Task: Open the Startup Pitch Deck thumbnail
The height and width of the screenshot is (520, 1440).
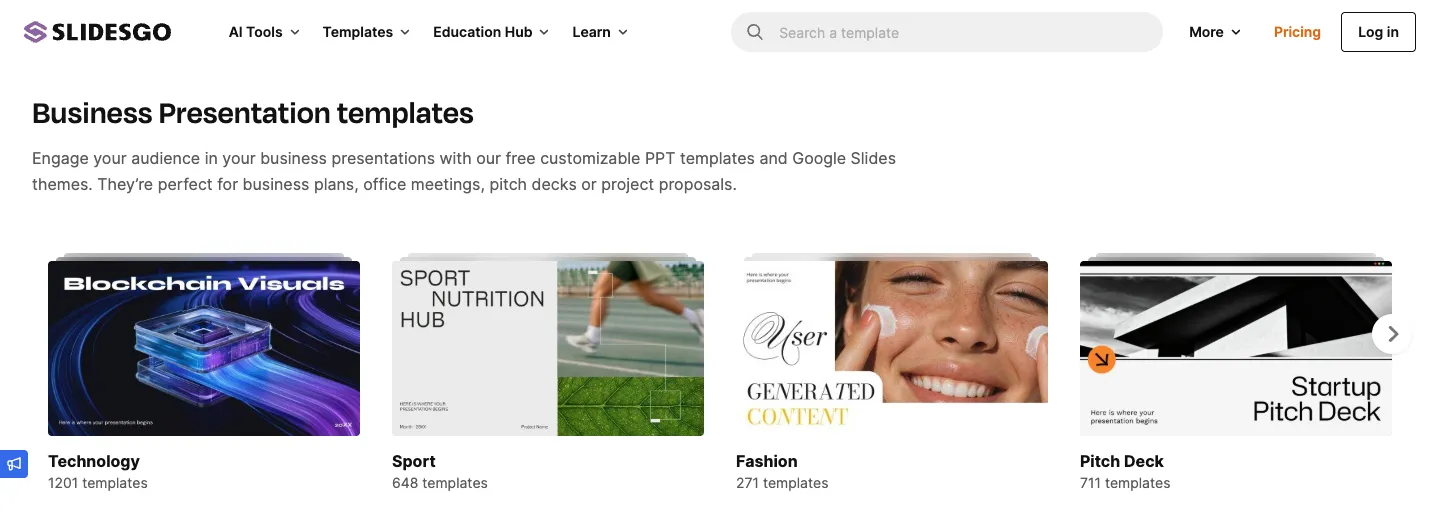Action: coord(1236,348)
